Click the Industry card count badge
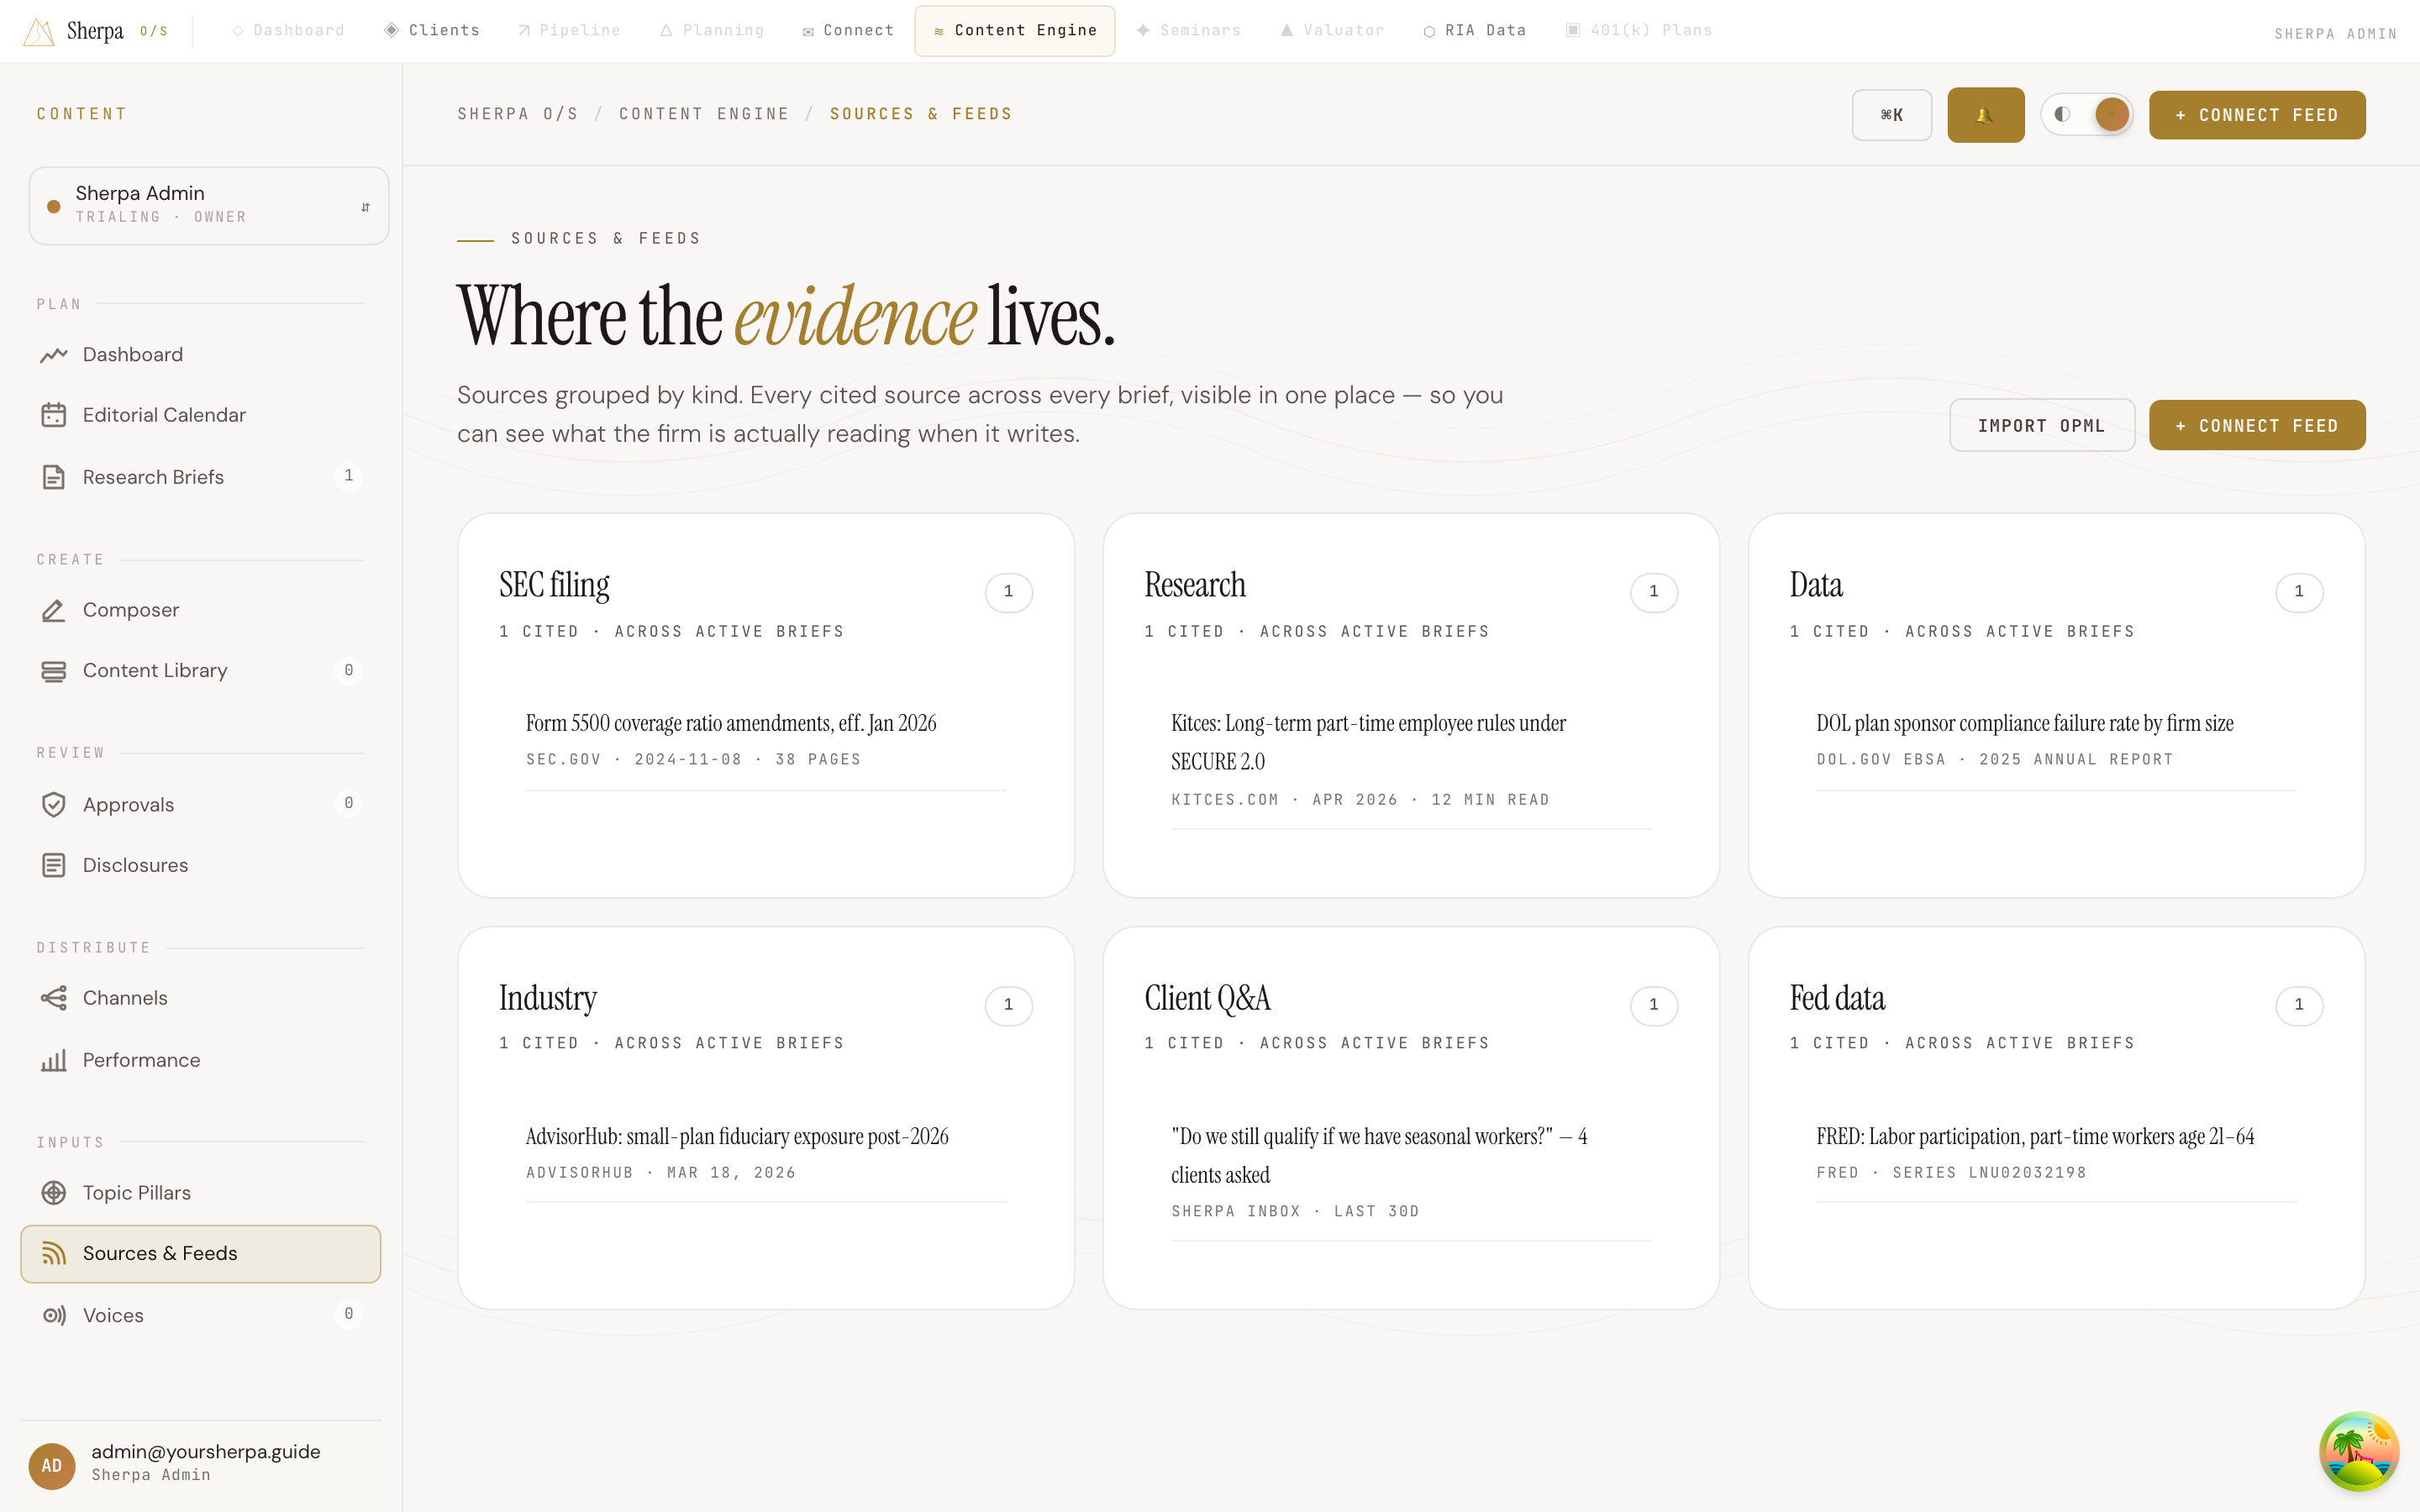The width and height of the screenshot is (2420, 1512). coord(1008,1005)
